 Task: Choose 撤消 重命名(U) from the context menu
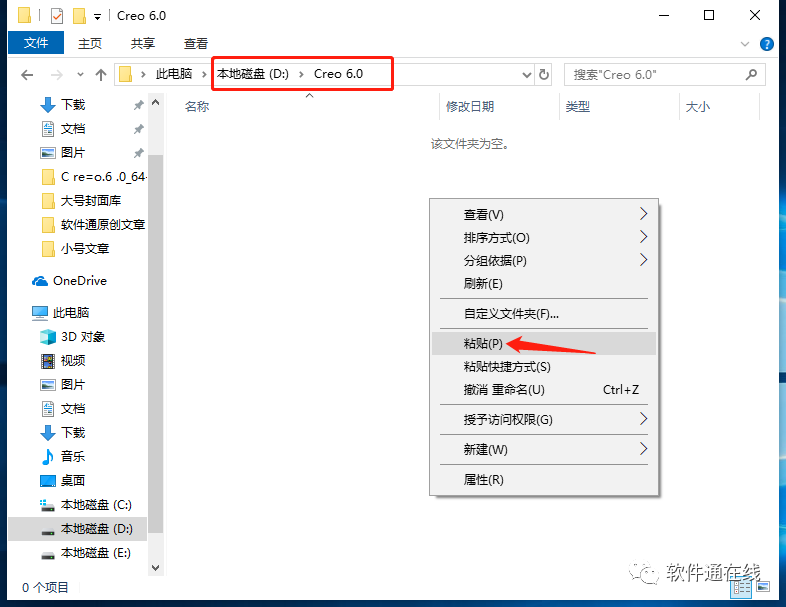[544, 390]
